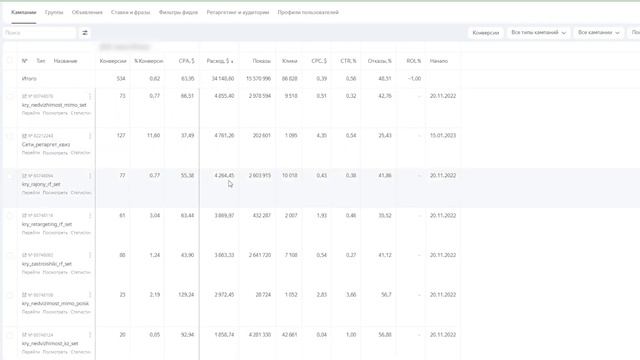
Task: Click the ROI, % column header
Action: (414, 61)
